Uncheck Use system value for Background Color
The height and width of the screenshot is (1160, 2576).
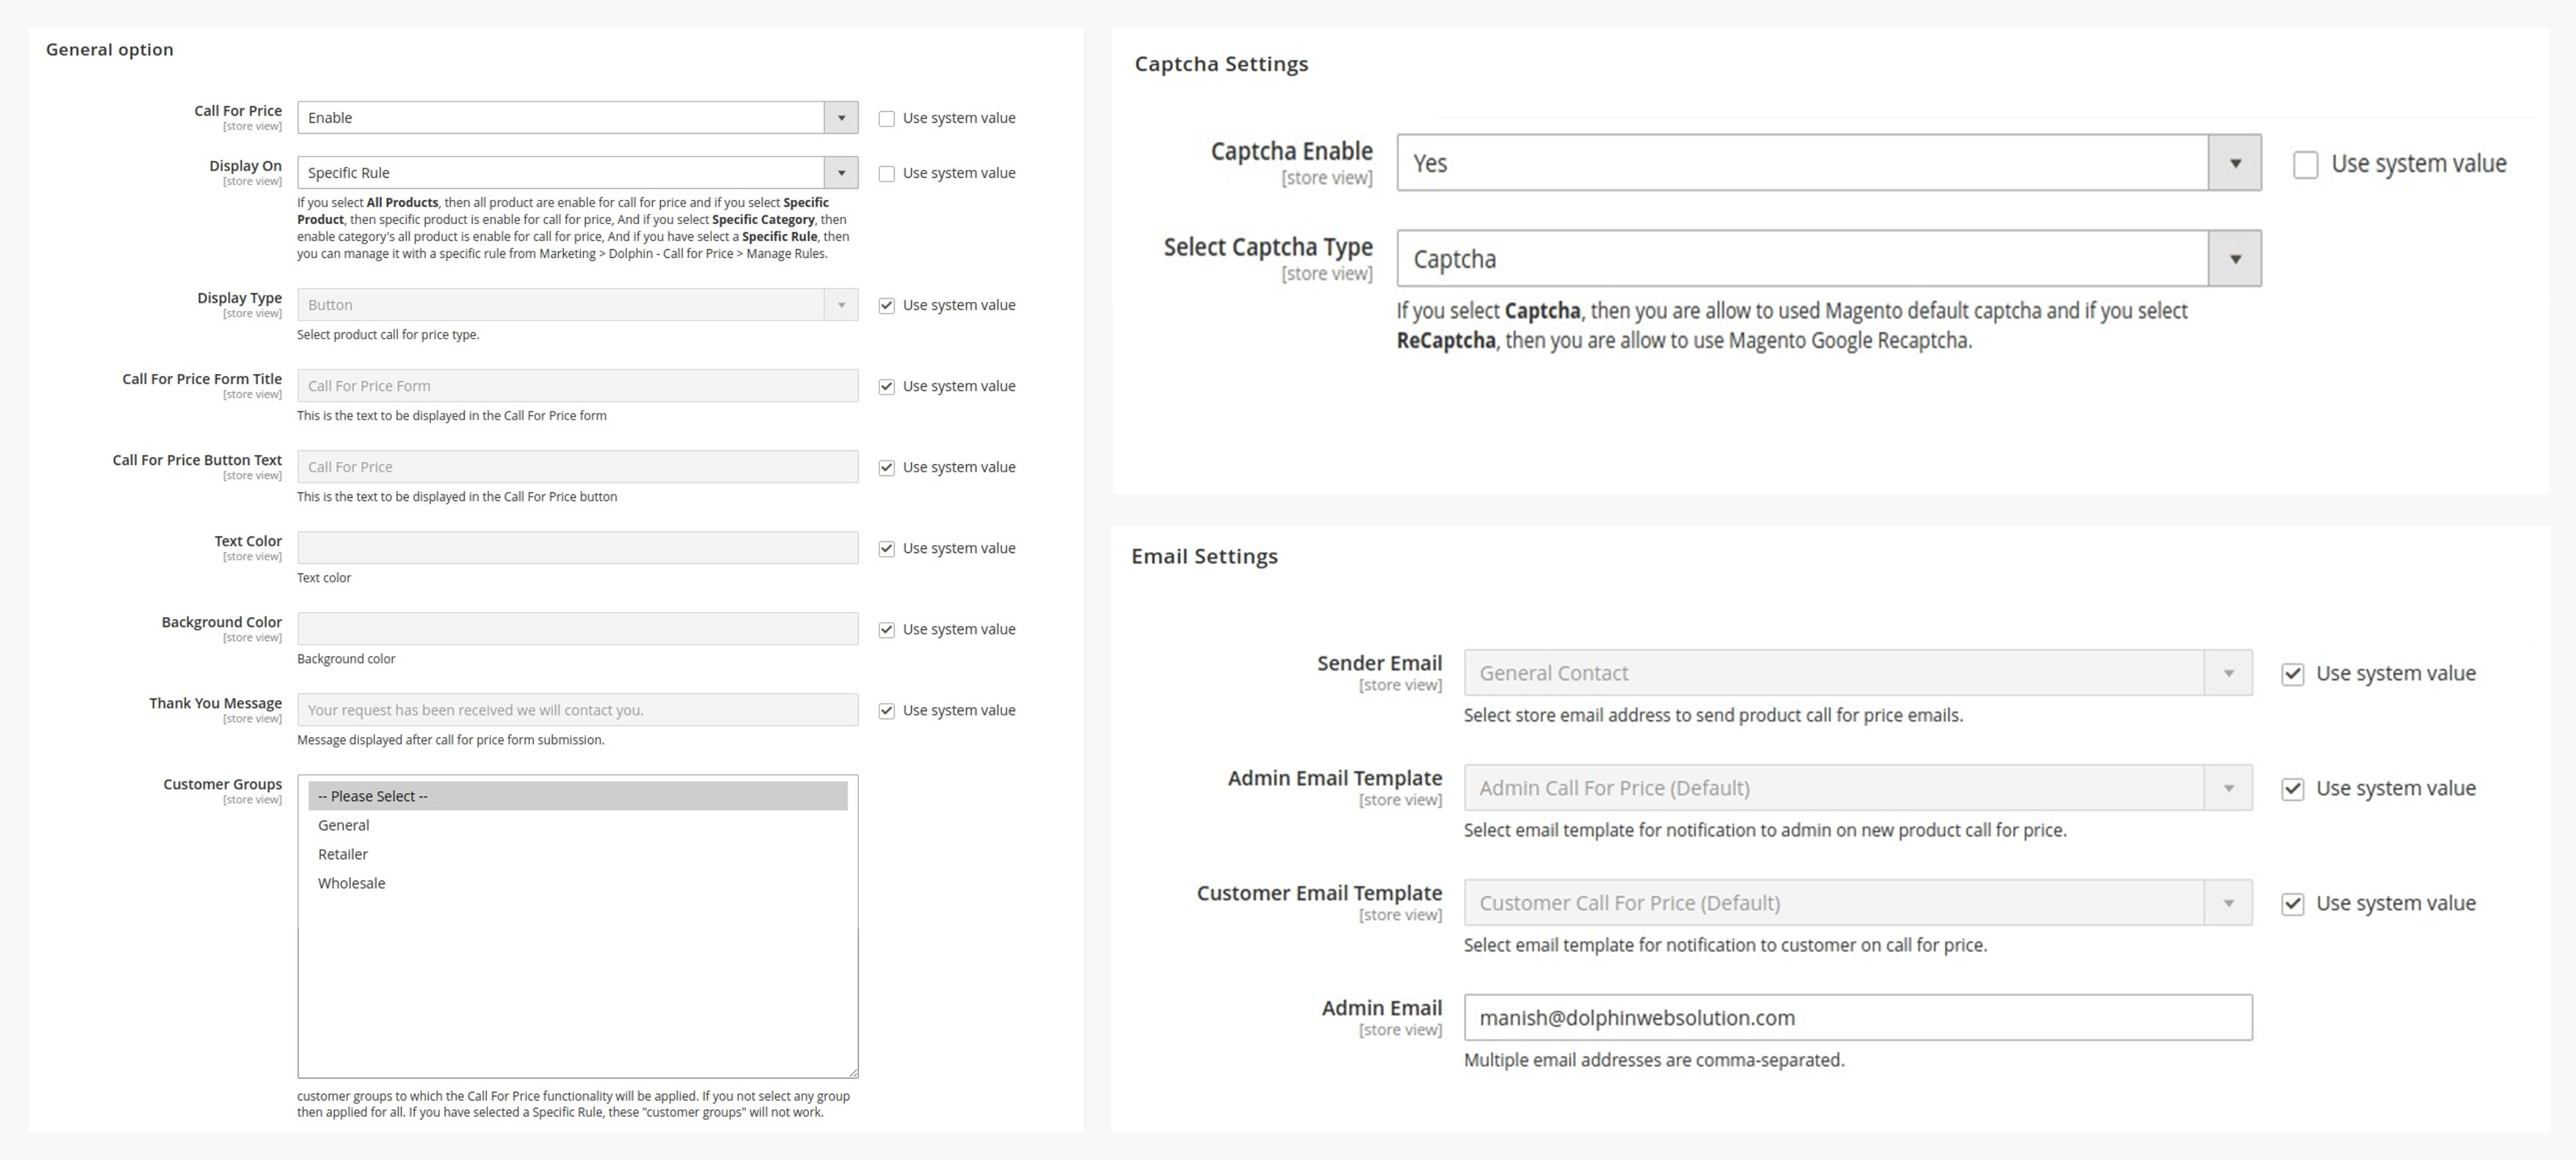[887, 630]
